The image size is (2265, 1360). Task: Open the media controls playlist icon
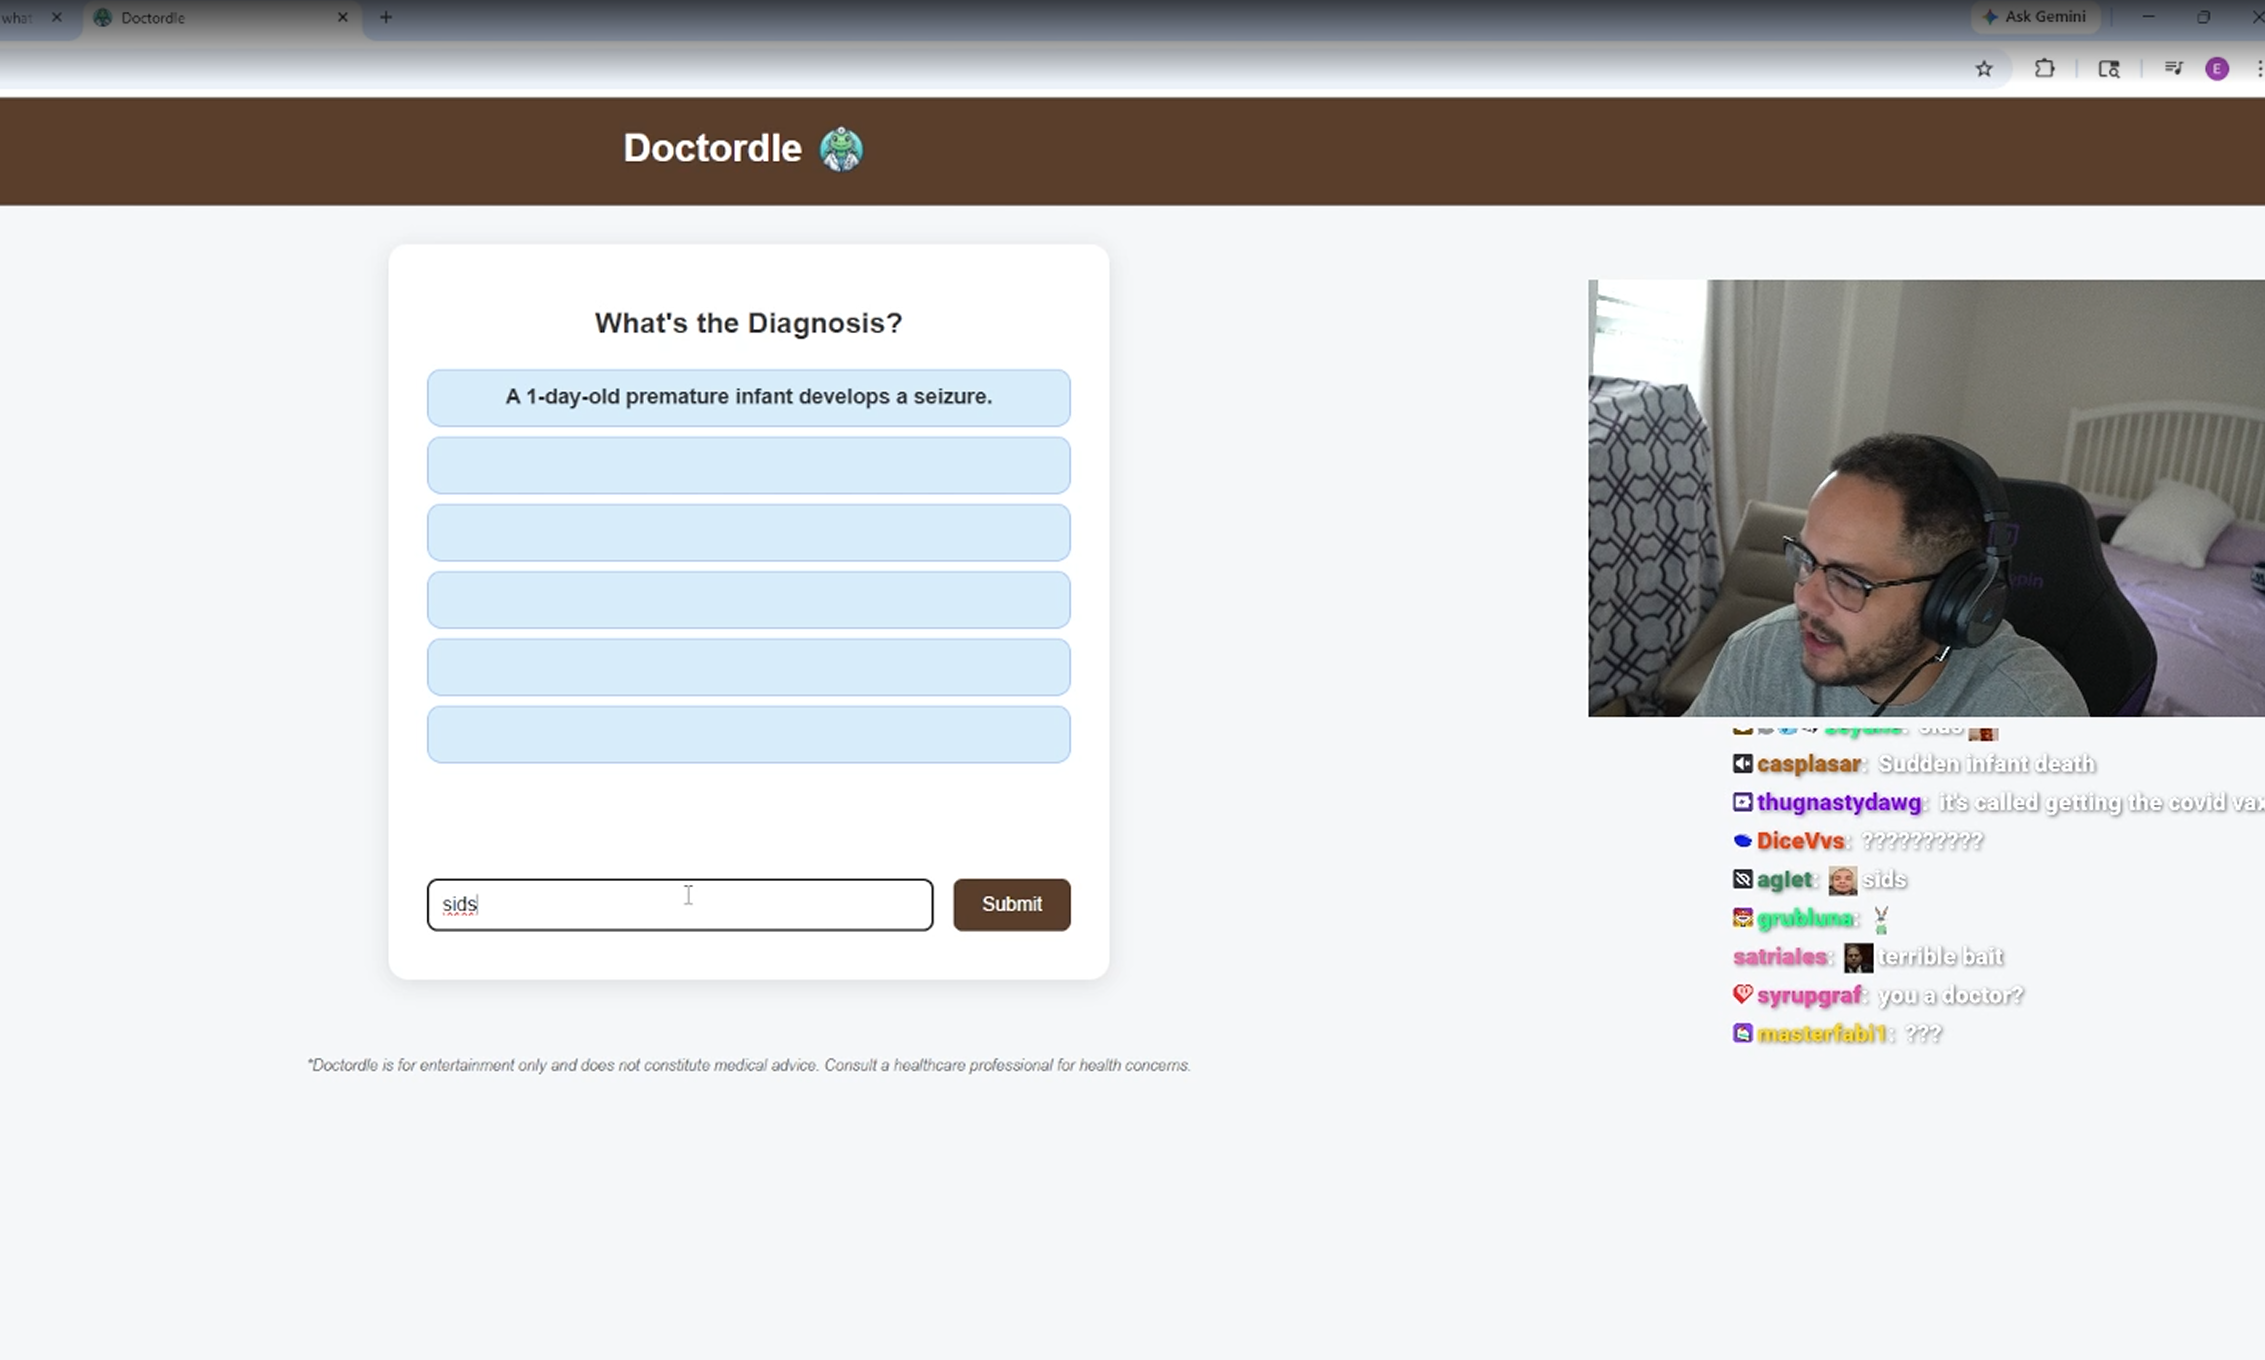coord(2173,69)
